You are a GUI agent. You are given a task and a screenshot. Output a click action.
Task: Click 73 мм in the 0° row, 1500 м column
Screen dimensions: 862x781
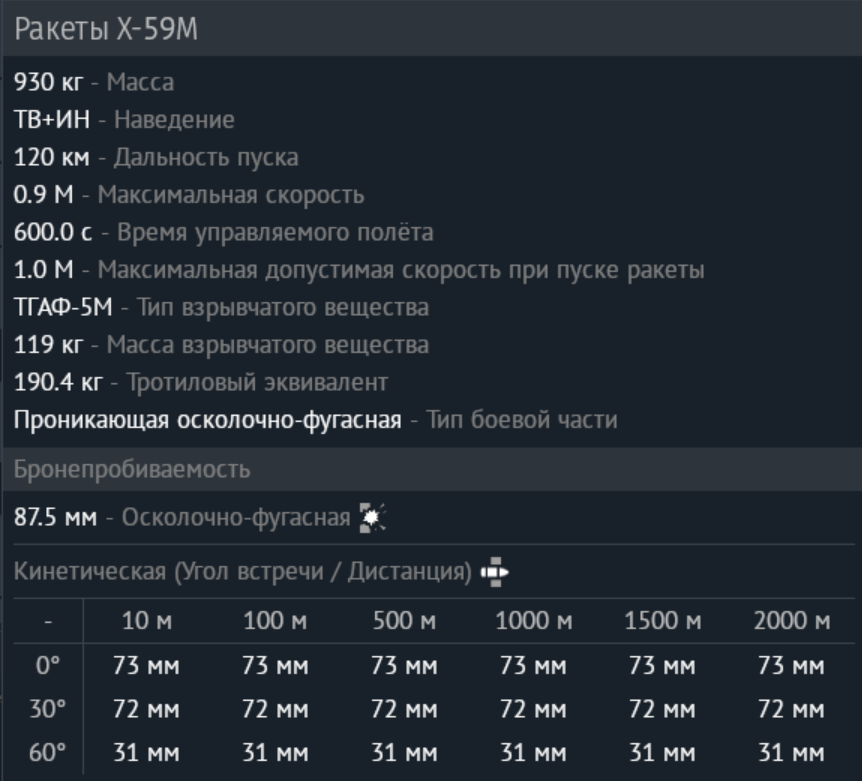[663, 666]
